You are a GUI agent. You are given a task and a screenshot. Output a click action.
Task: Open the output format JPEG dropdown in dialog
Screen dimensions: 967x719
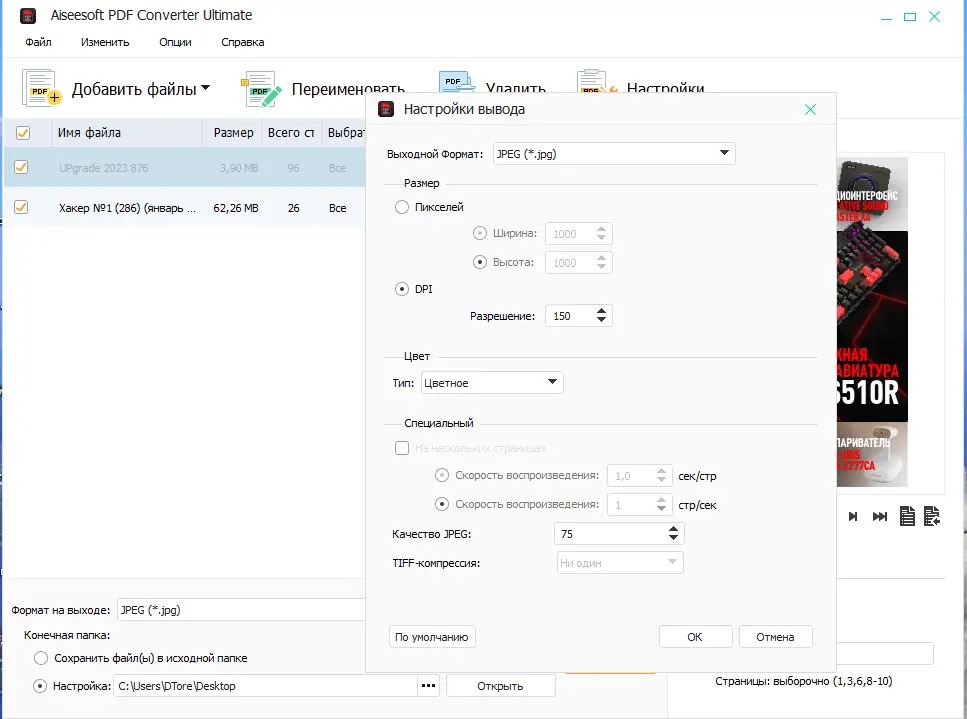[x=614, y=154]
